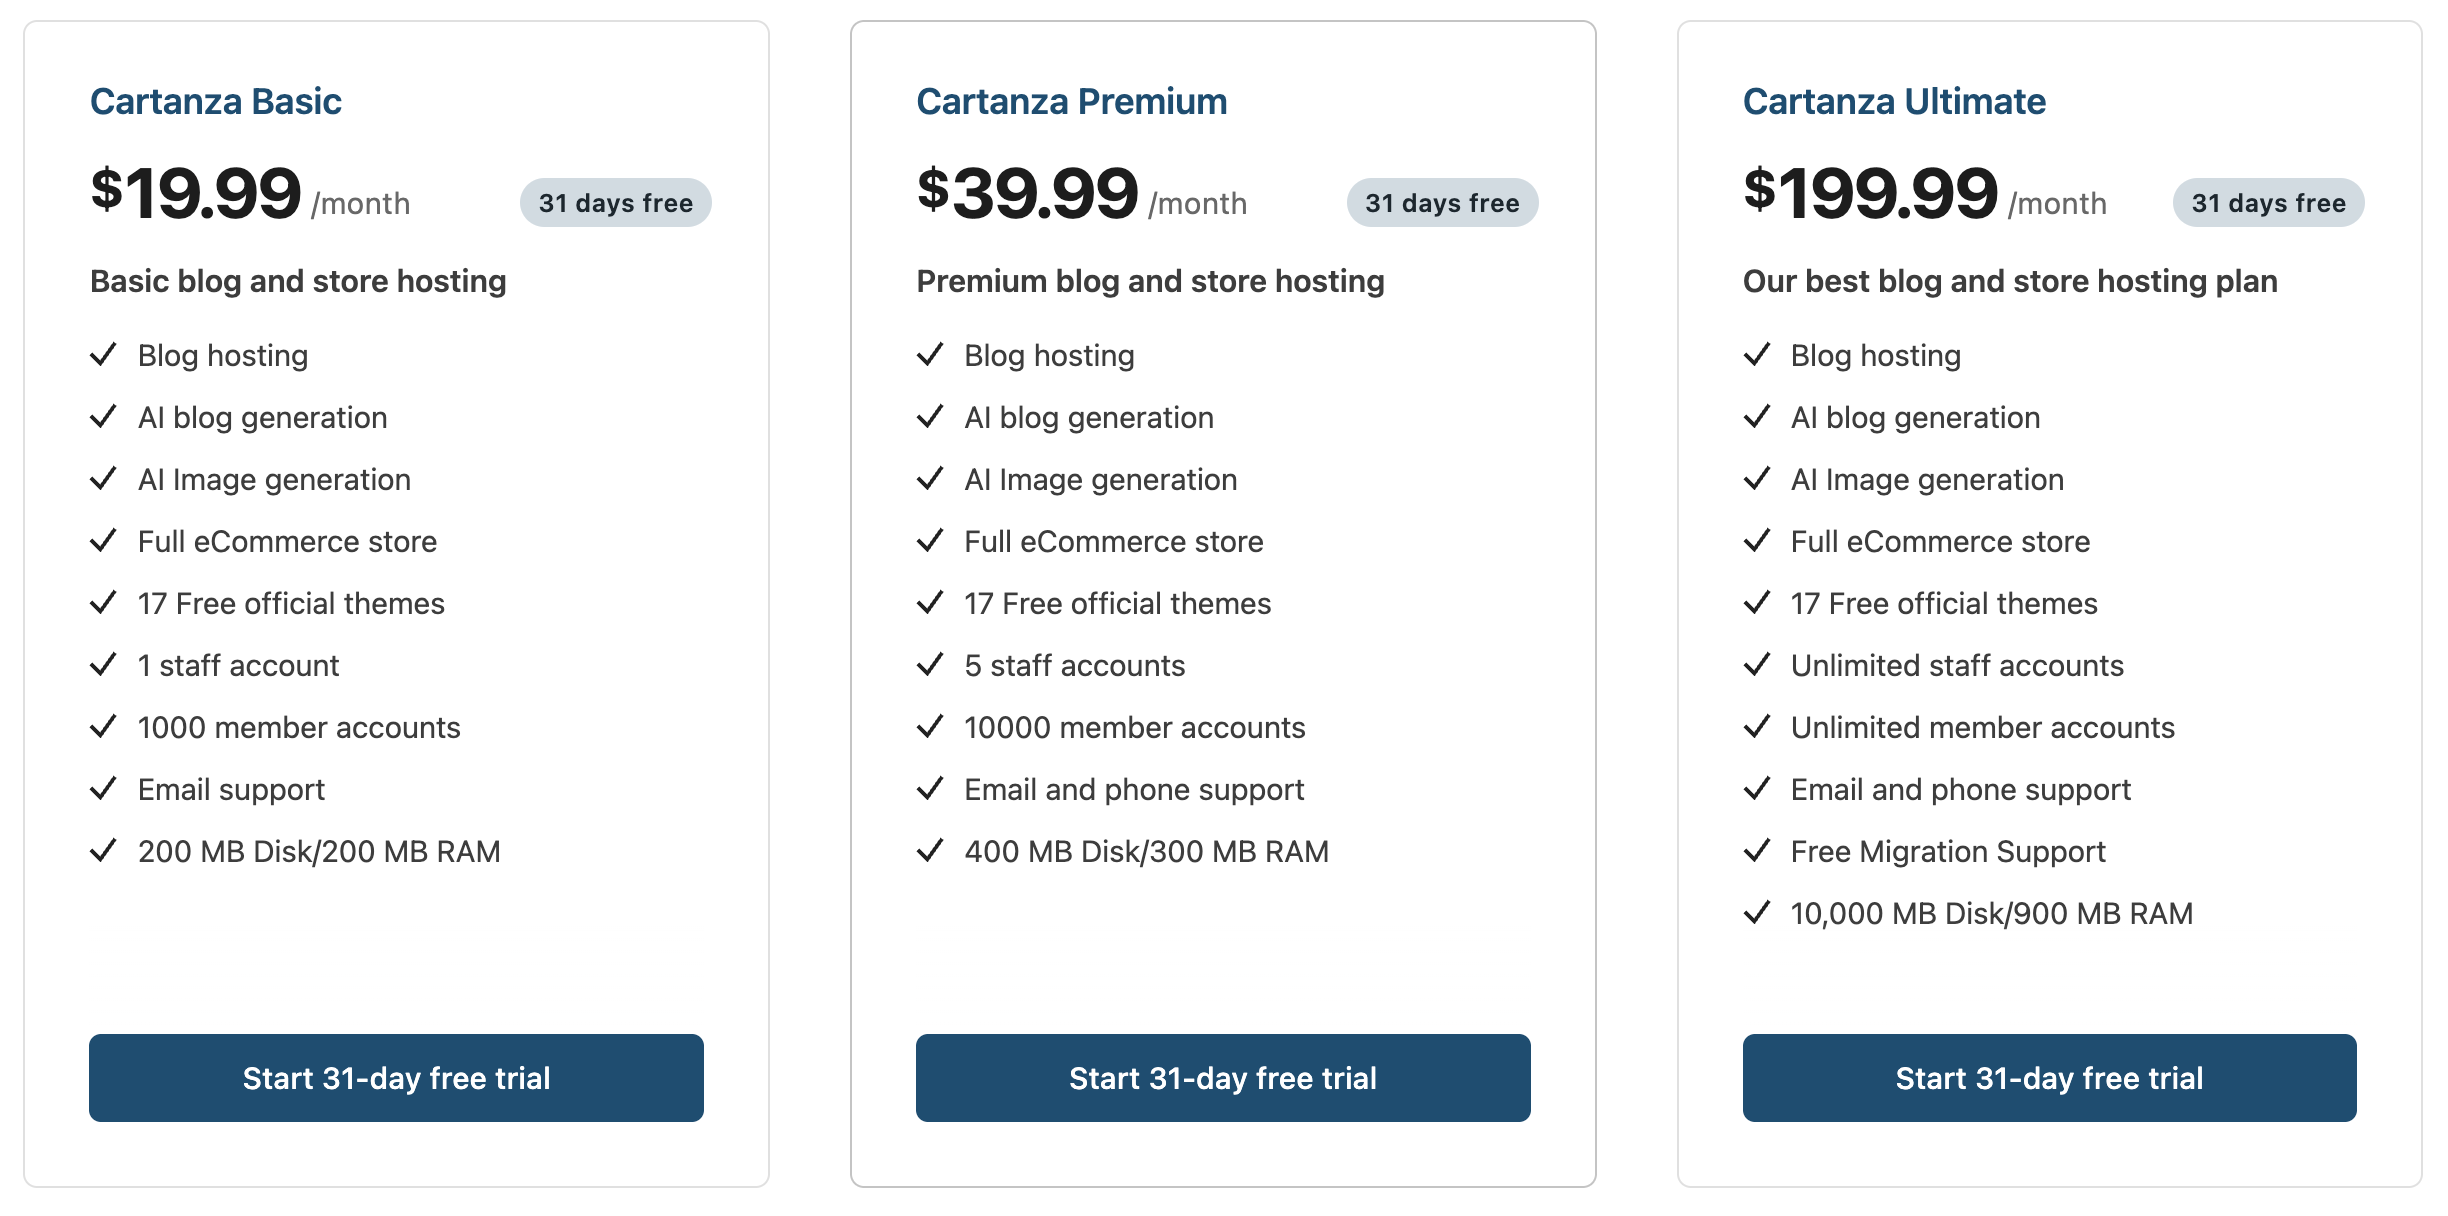Start the Cartanza Basic 31-day free trial
The height and width of the screenshot is (1216, 2448).
396,1077
